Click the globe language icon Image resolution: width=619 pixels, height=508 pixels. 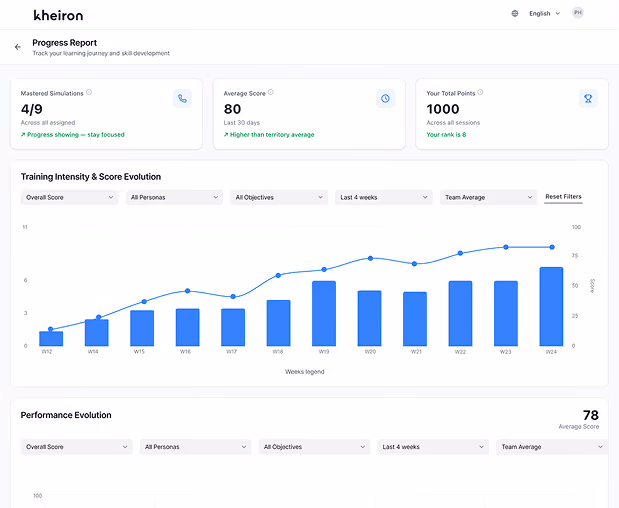[x=515, y=13]
